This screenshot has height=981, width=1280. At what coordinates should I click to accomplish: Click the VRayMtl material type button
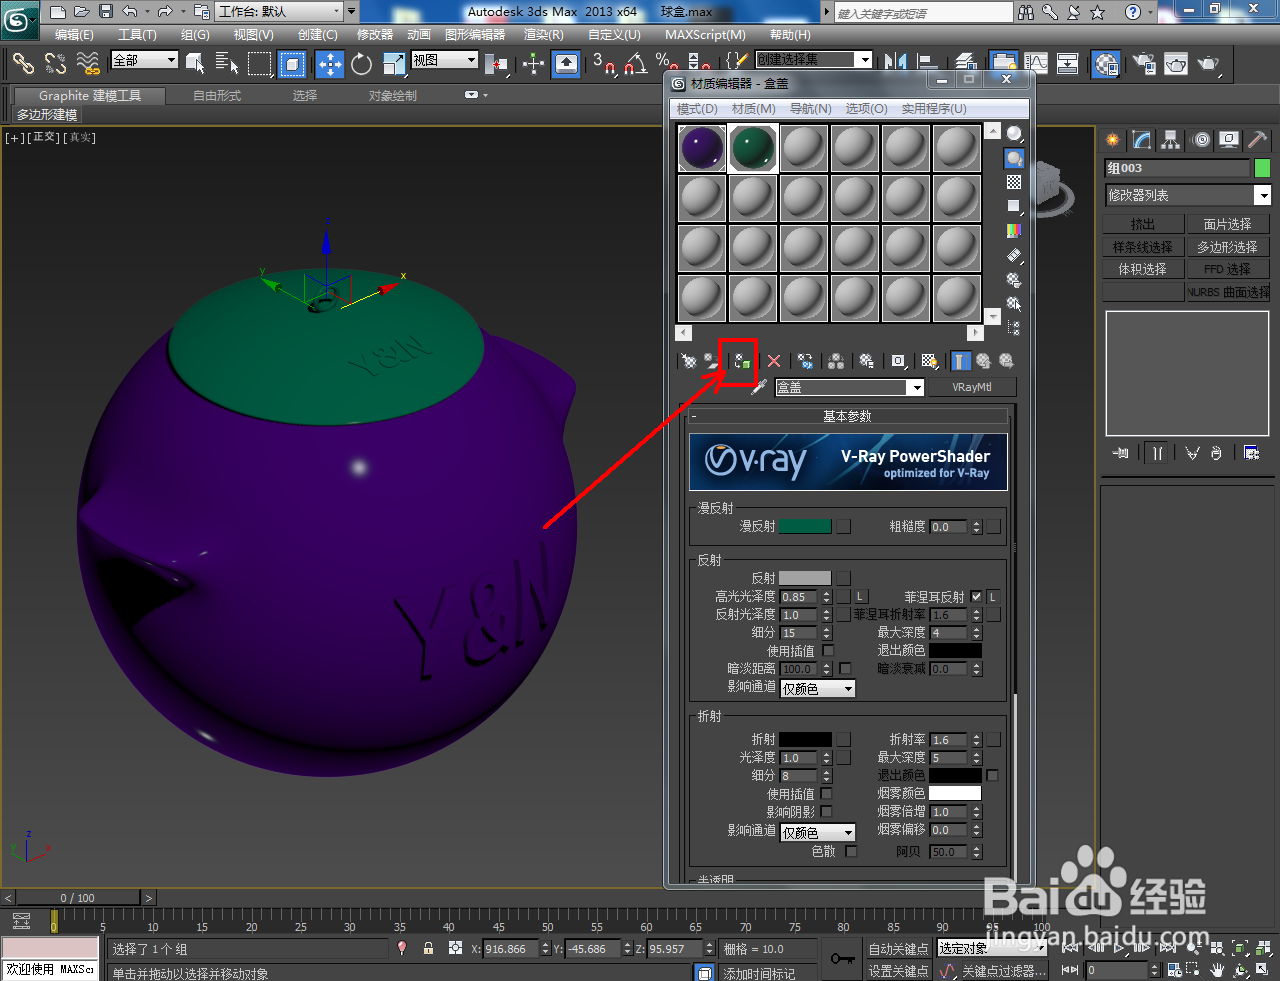[x=971, y=387]
